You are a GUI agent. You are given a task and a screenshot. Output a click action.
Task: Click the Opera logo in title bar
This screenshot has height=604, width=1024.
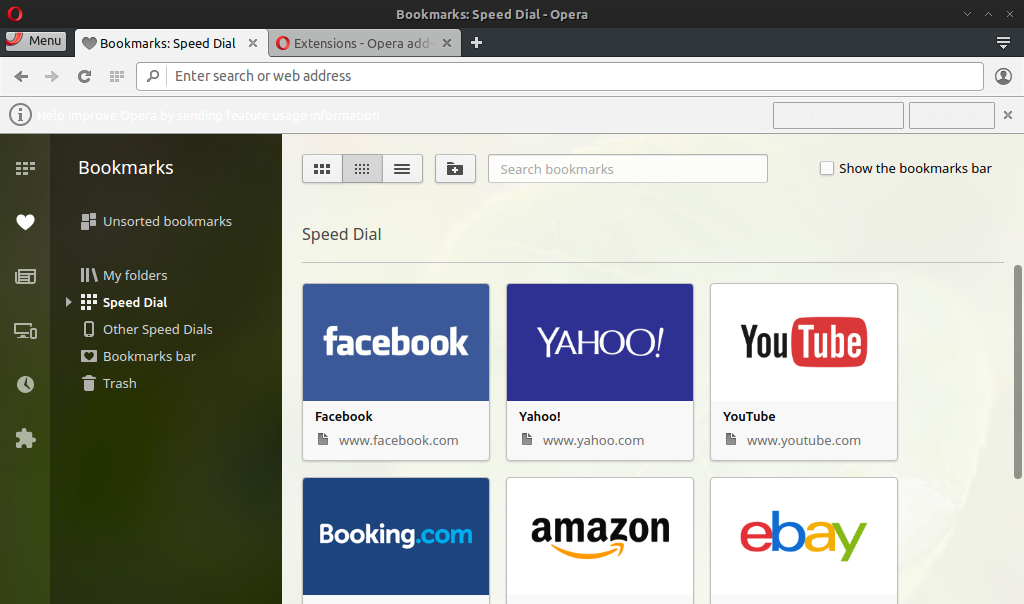(x=14, y=13)
